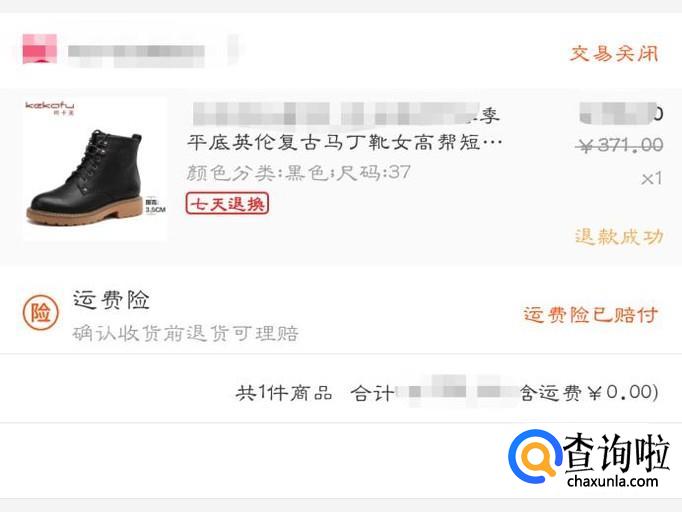Click the 查询啦 magnifier logo icon
Image resolution: width=682 pixels, height=512 pixels.
(535, 456)
